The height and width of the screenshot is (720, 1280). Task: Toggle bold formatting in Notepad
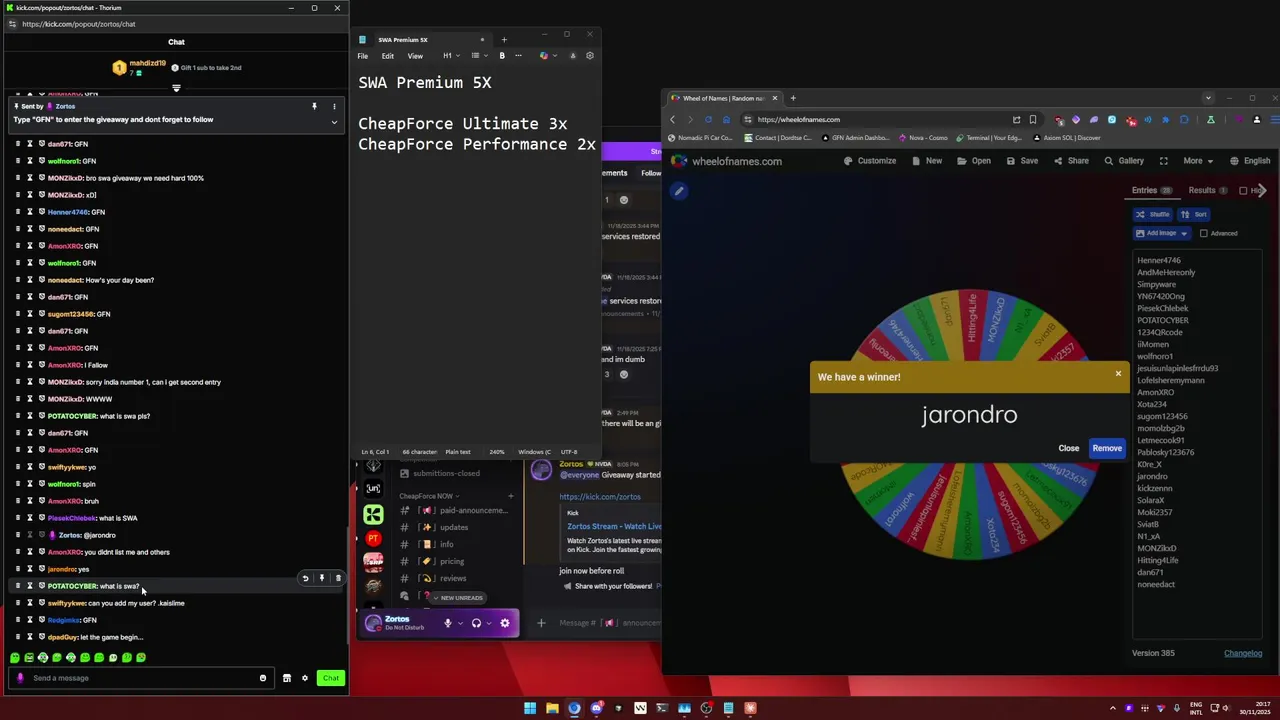(502, 56)
